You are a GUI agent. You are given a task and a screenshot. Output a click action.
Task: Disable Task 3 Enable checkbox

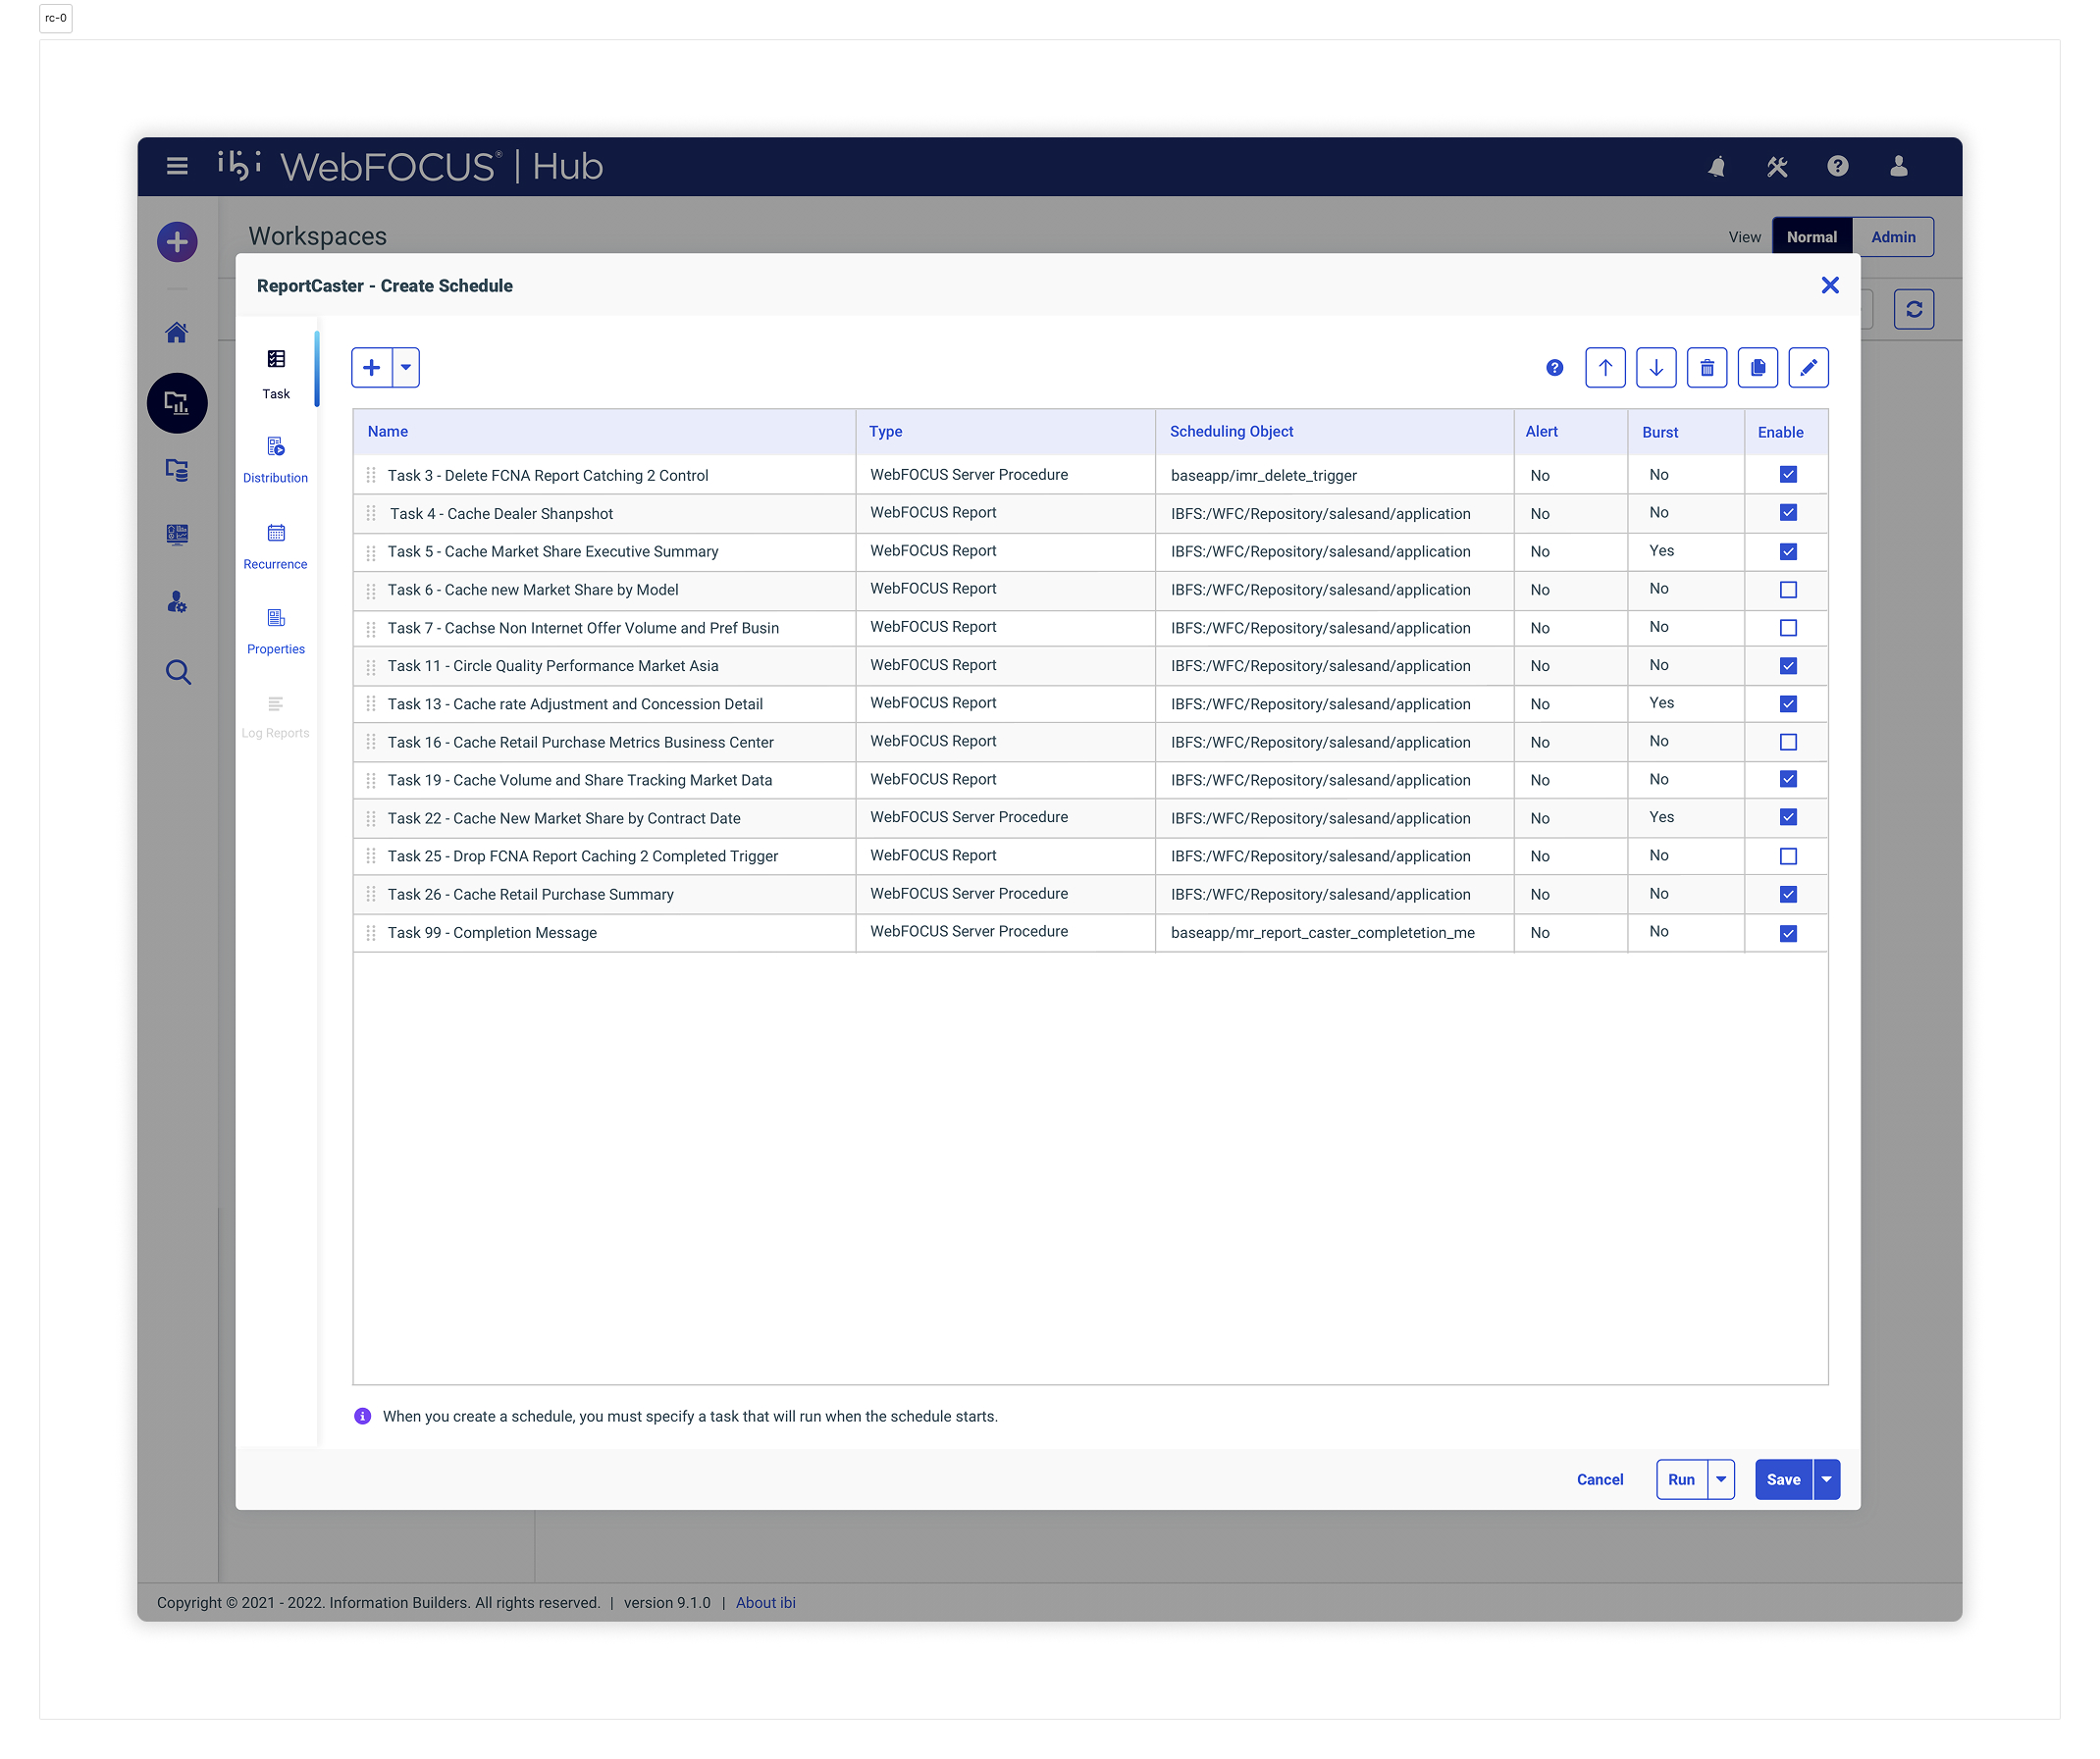coord(1788,475)
